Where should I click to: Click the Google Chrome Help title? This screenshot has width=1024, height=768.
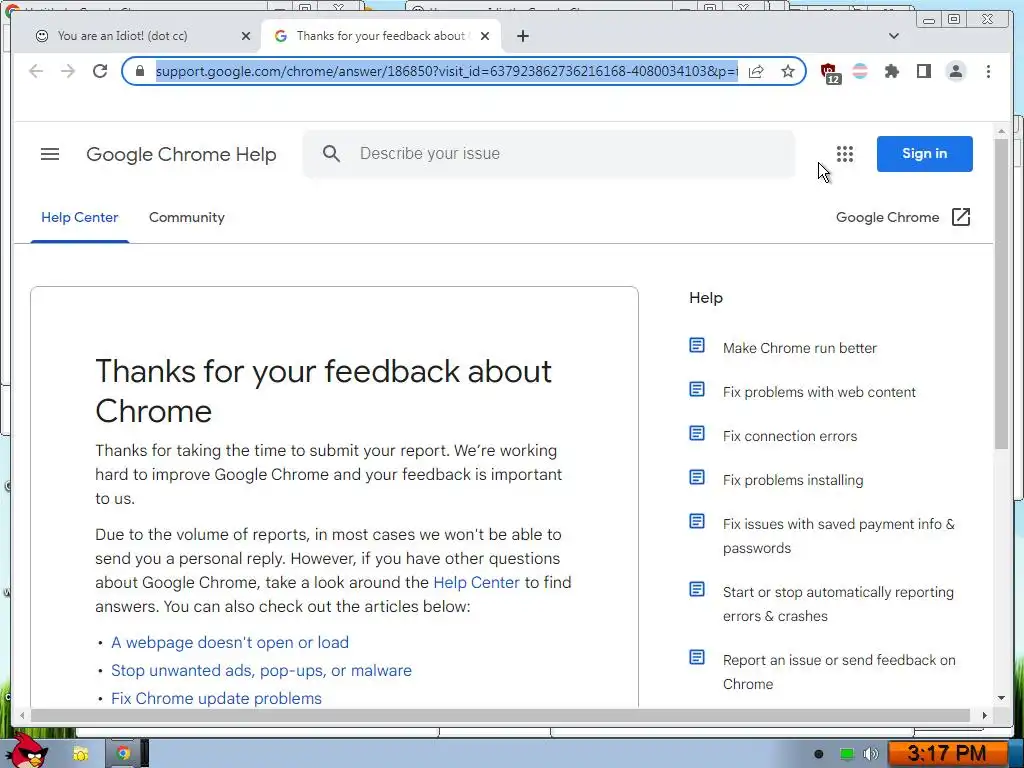pos(182,154)
